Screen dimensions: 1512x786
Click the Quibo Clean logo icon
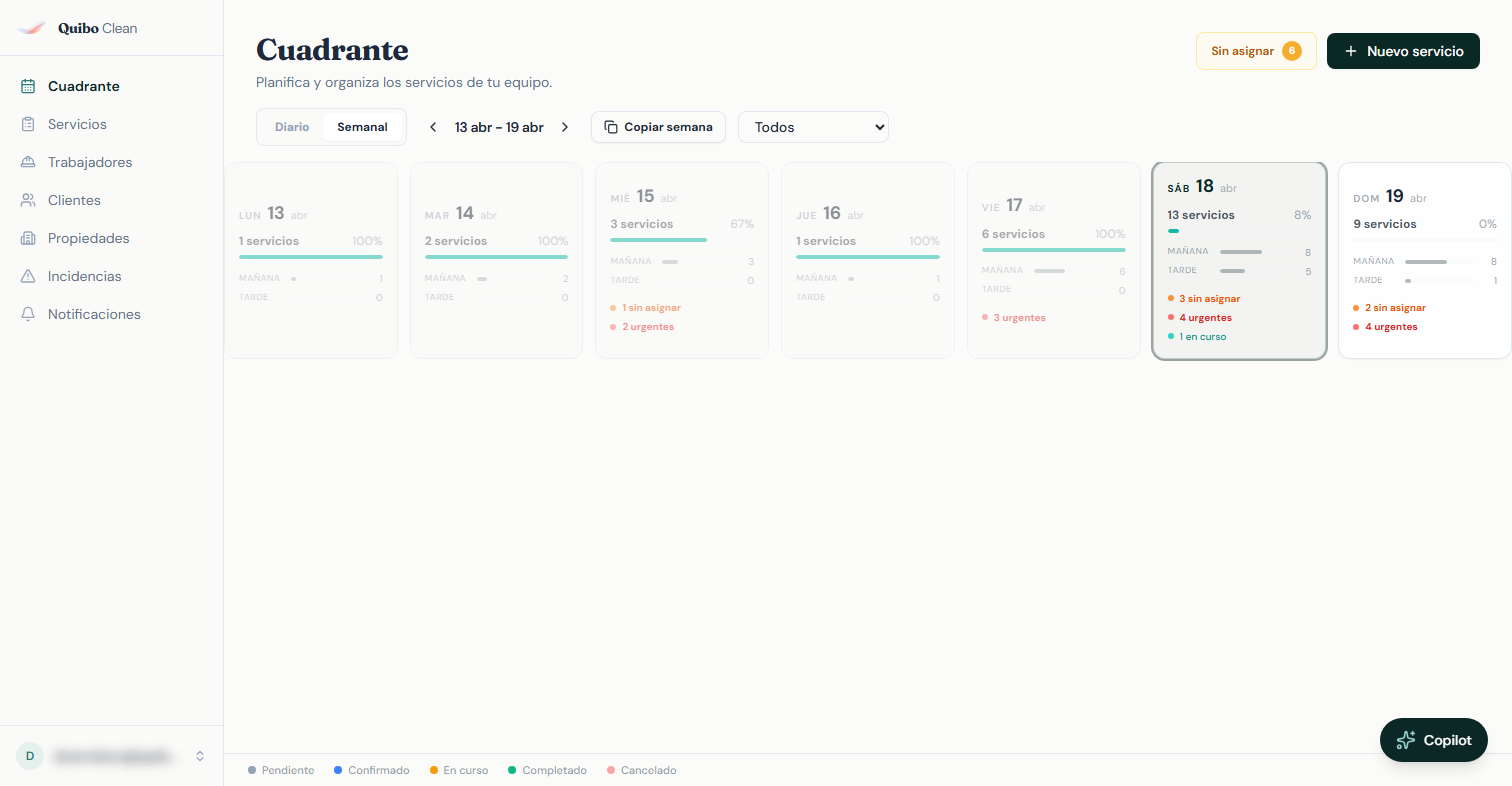[32, 28]
